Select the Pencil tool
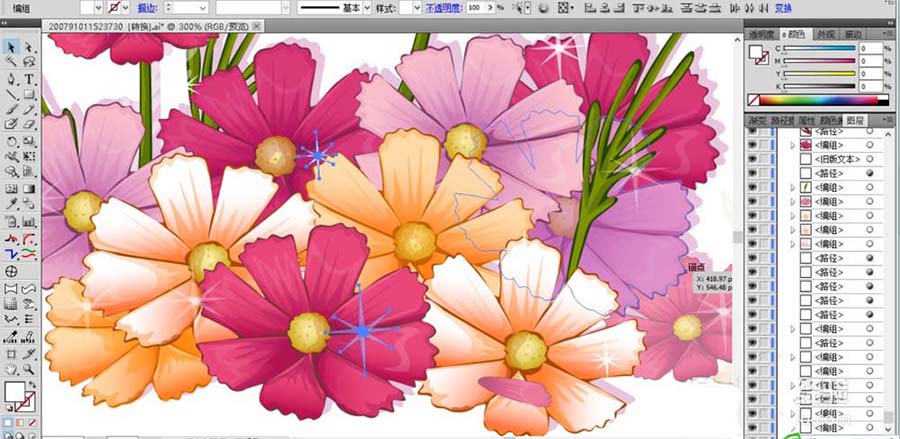 tap(28, 109)
